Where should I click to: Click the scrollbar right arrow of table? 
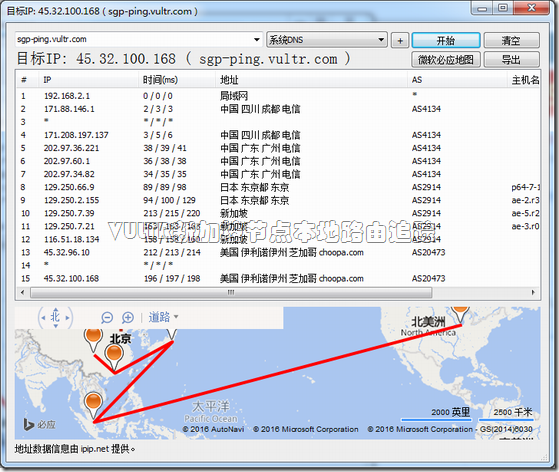click(533, 293)
